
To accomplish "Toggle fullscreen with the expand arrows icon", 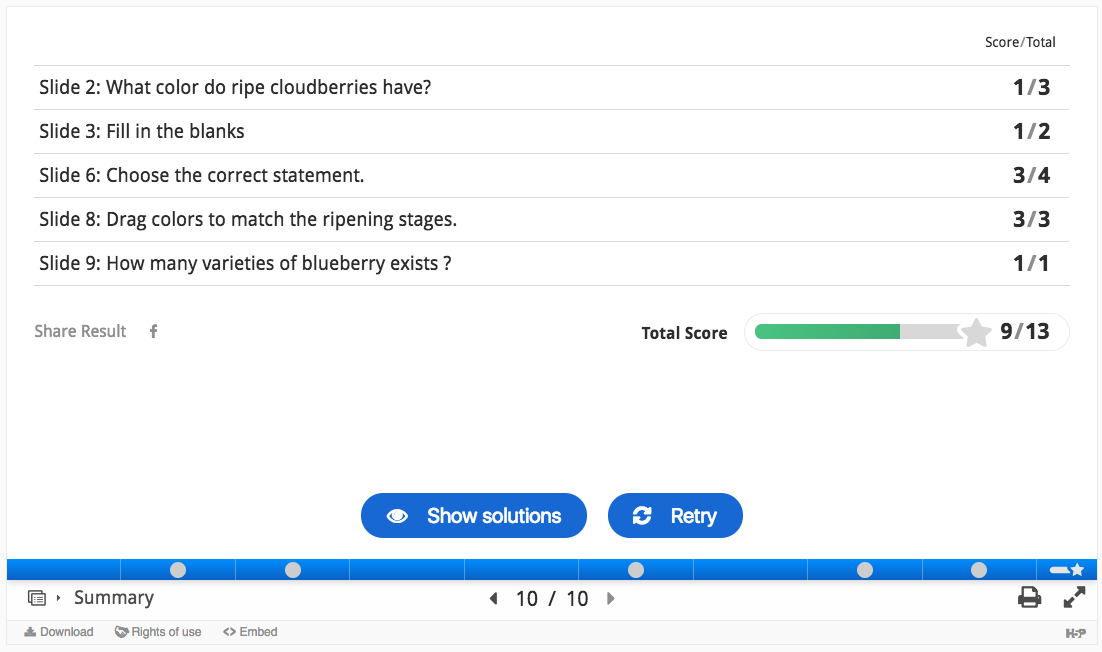I will click(x=1074, y=597).
